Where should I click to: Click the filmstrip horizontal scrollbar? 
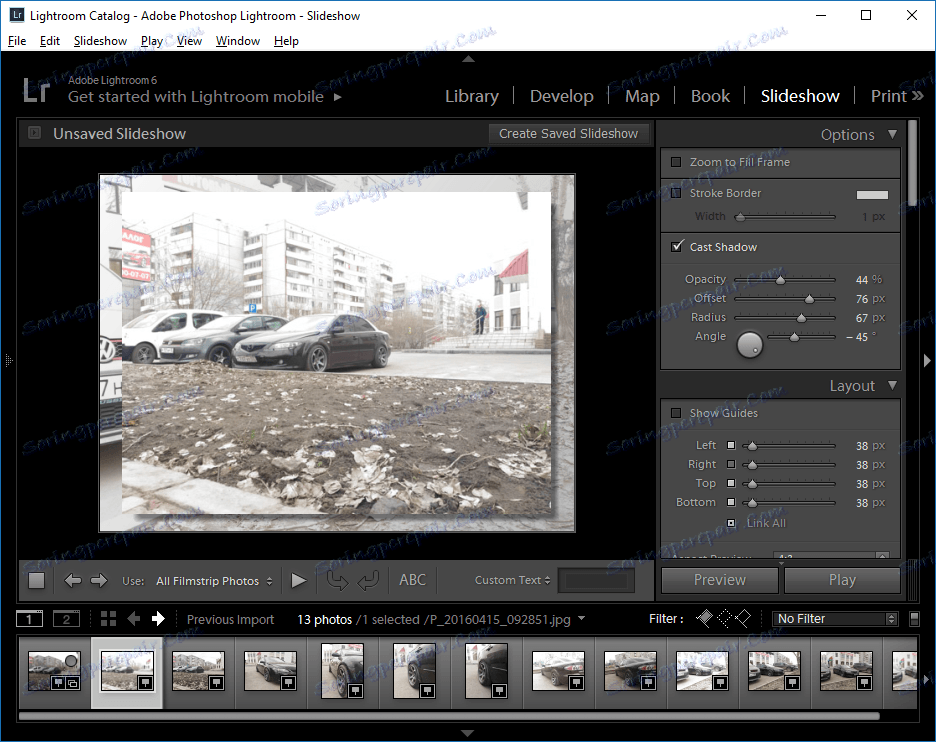click(x=449, y=716)
